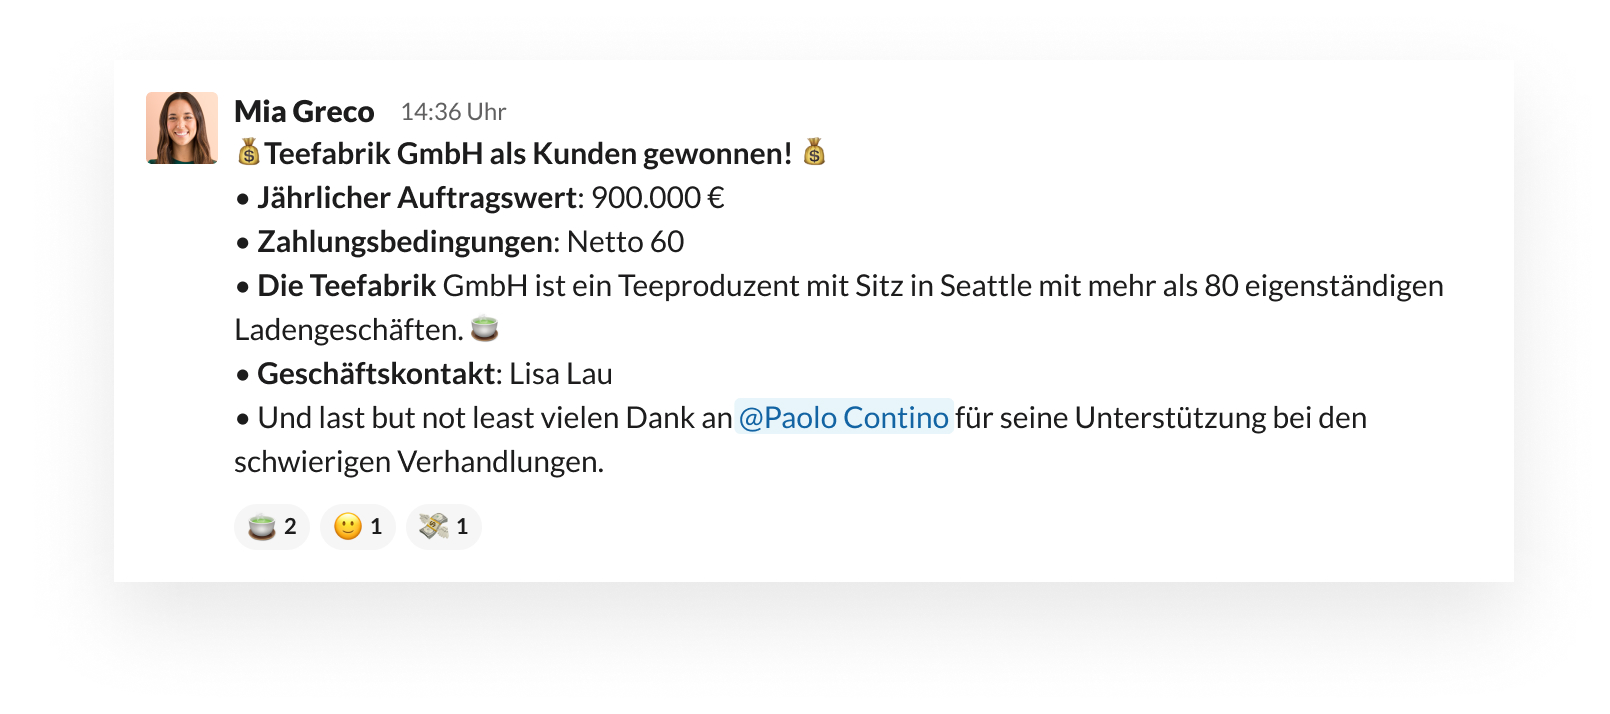Image resolution: width=1610 pixels, height=714 pixels.
Task: Click the bold Die Teefabrik text
Action: coord(347,286)
